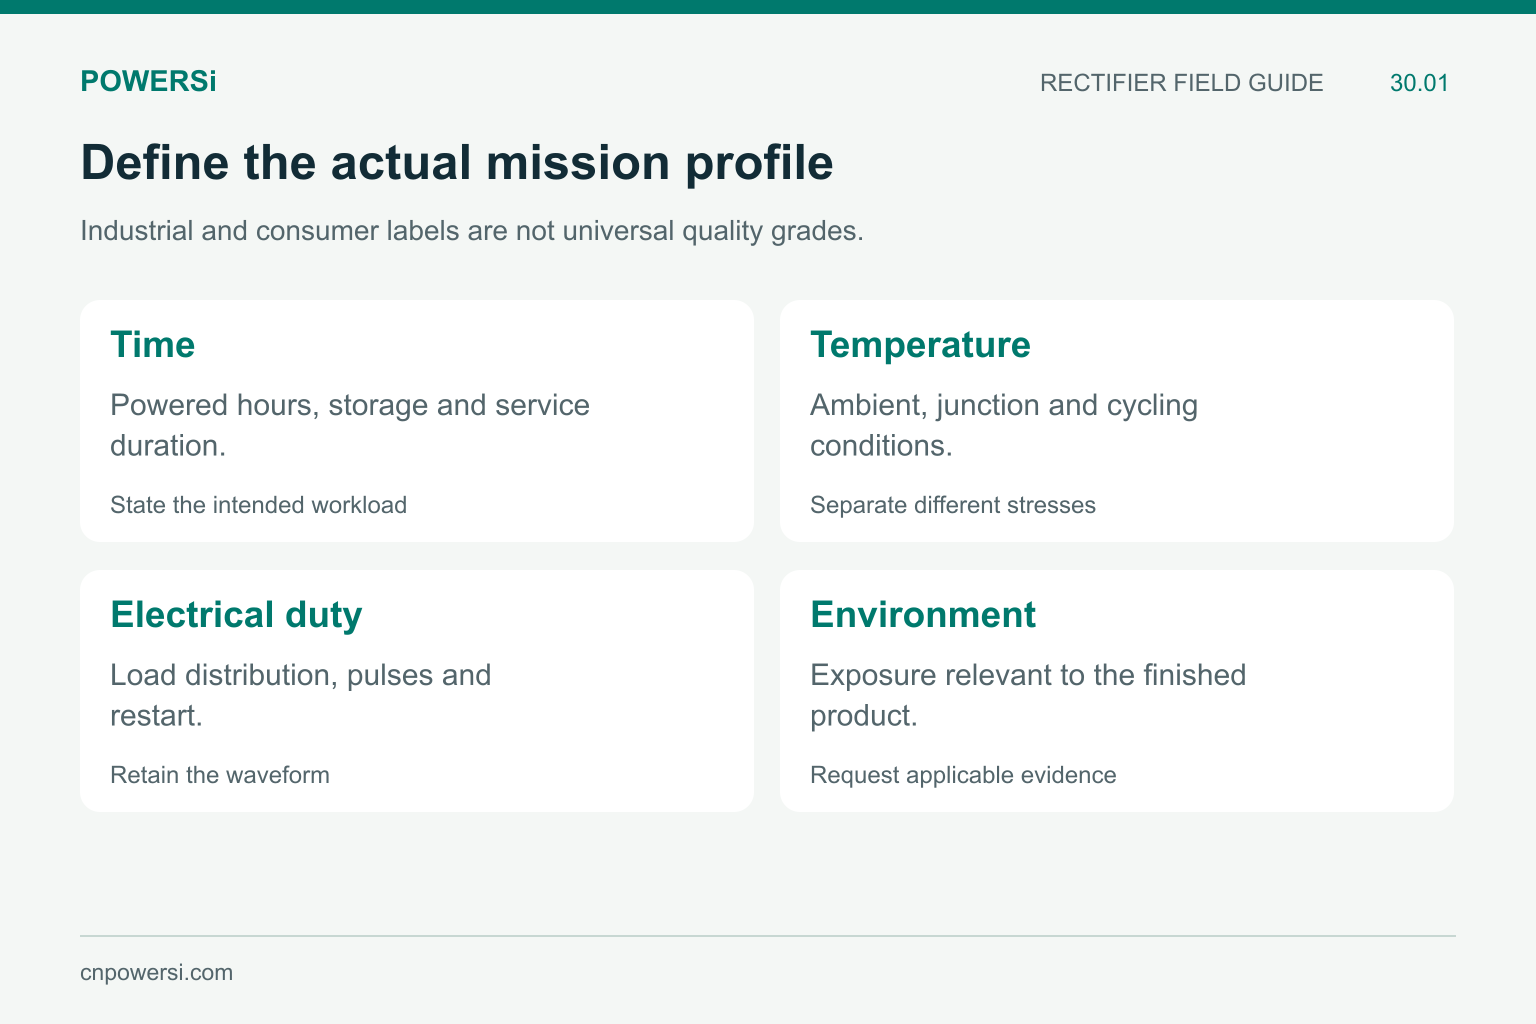This screenshot has width=1536, height=1024.
Task: Select the 'Electrical duty' card heading
Action: [236, 615]
